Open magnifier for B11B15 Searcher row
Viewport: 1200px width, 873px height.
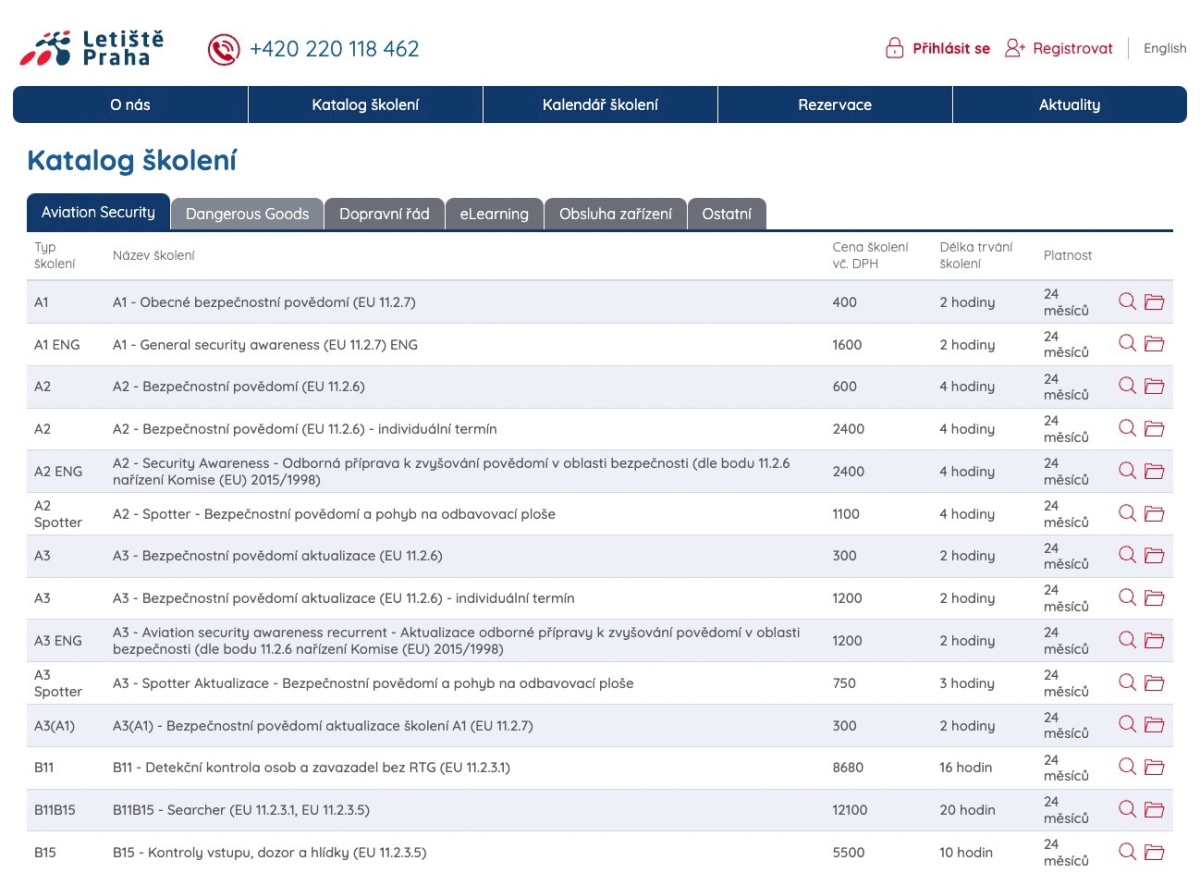(x=1127, y=810)
